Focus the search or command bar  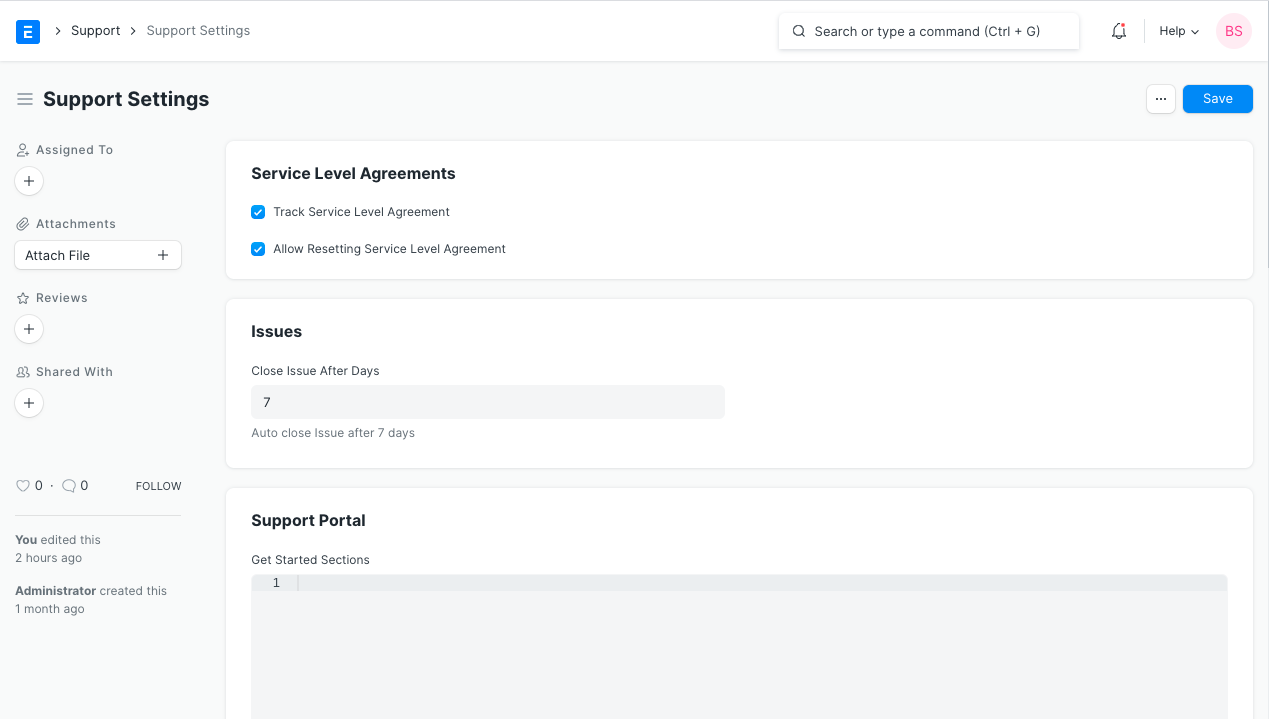pyautogui.click(x=928, y=31)
